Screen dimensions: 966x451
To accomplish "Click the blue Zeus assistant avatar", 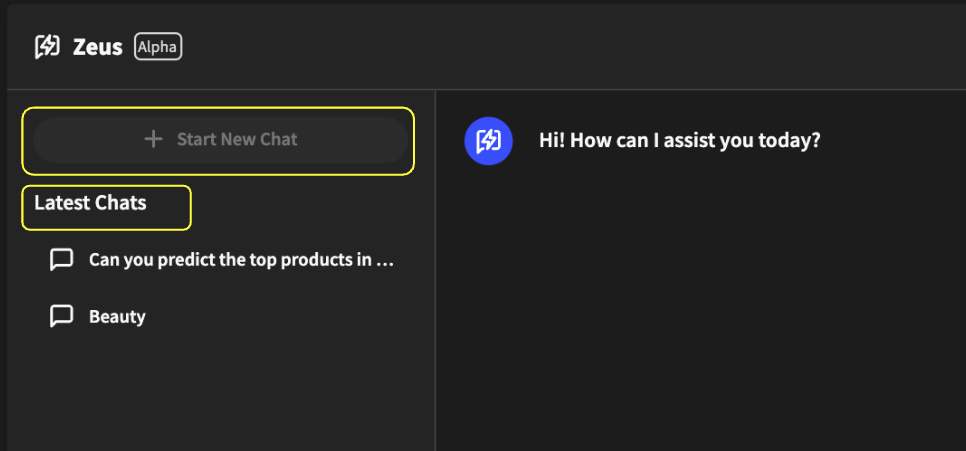I will pyautogui.click(x=488, y=140).
